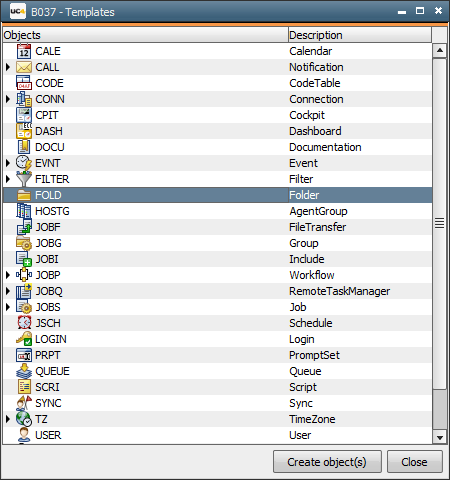
Task: Click the CODE CodeTable icon
Action: [24, 83]
